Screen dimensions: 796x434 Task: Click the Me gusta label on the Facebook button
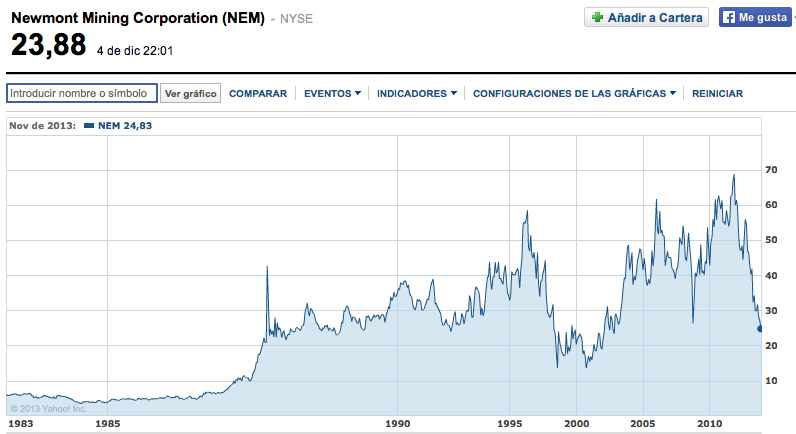coord(762,17)
